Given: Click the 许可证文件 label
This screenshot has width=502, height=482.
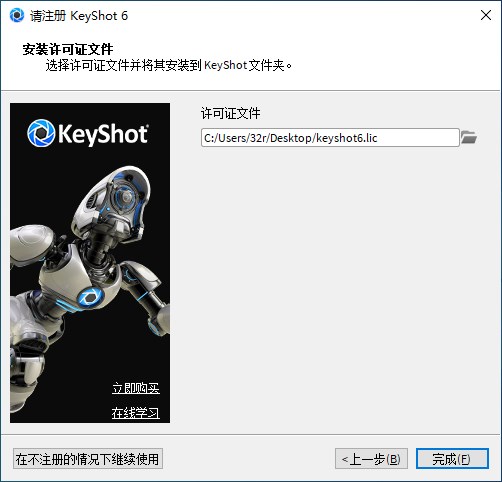Looking at the screenshot, I should (230, 113).
